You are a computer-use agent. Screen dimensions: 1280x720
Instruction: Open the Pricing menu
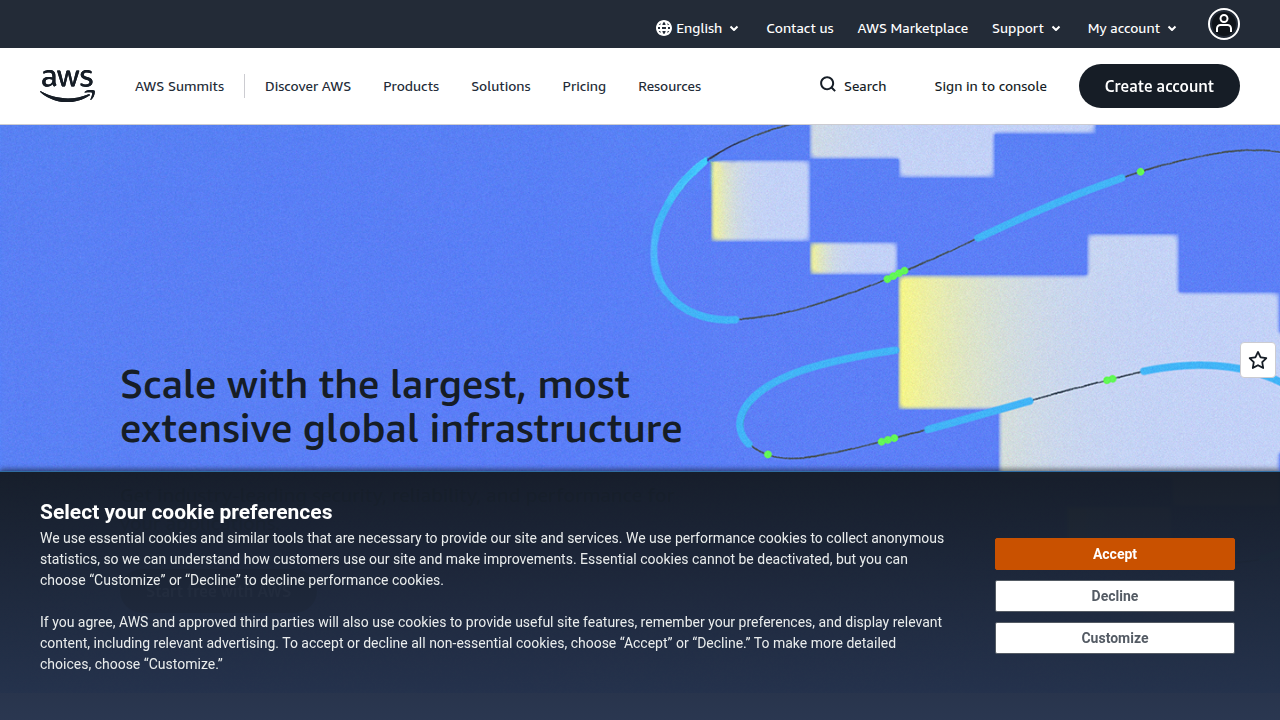584,86
